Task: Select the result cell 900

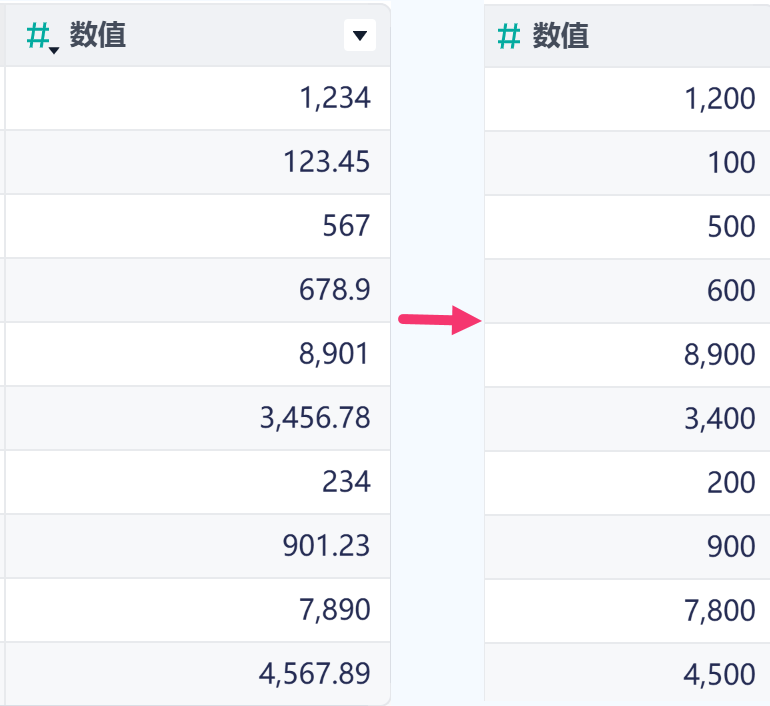Action: [x=627, y=547]
